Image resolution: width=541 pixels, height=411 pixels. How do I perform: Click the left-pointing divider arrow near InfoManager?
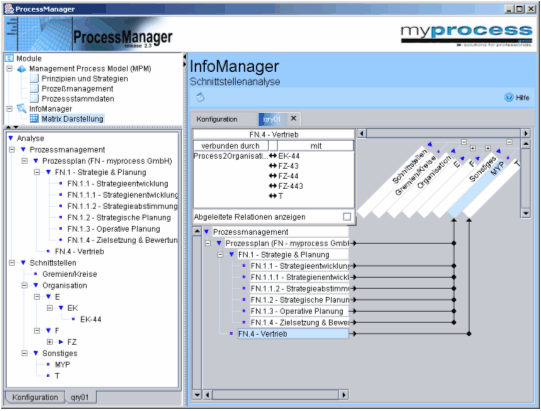[x=185, y=57]
